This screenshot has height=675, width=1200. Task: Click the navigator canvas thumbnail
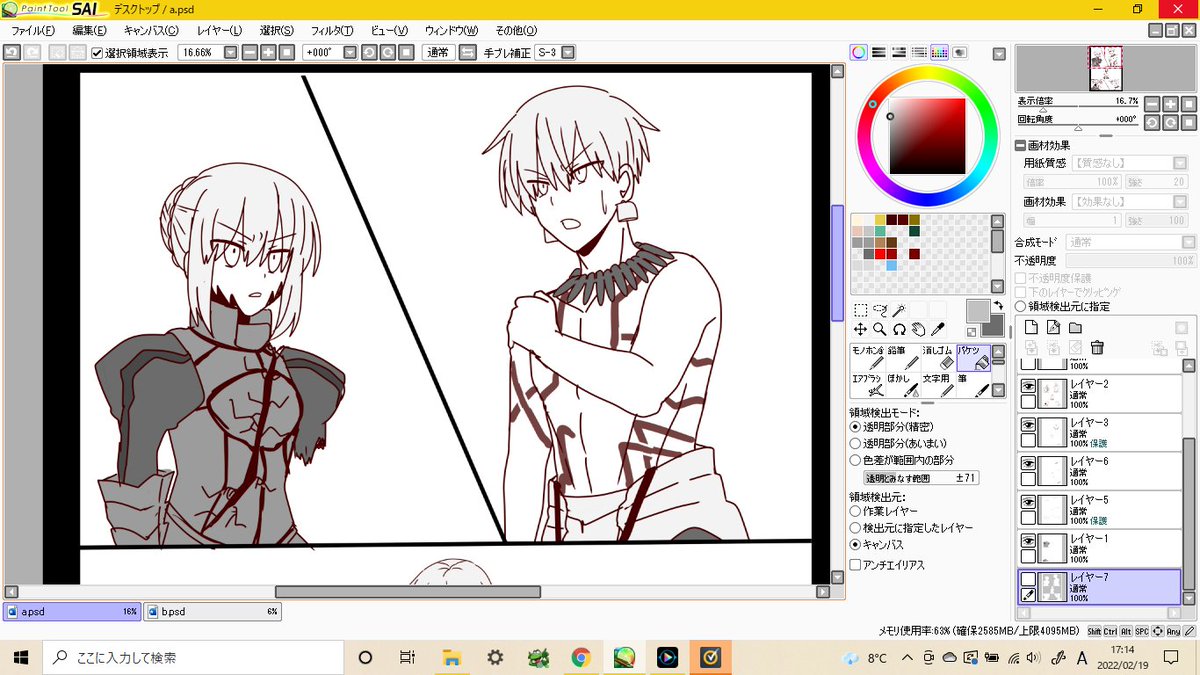[x=1106, y=70]
